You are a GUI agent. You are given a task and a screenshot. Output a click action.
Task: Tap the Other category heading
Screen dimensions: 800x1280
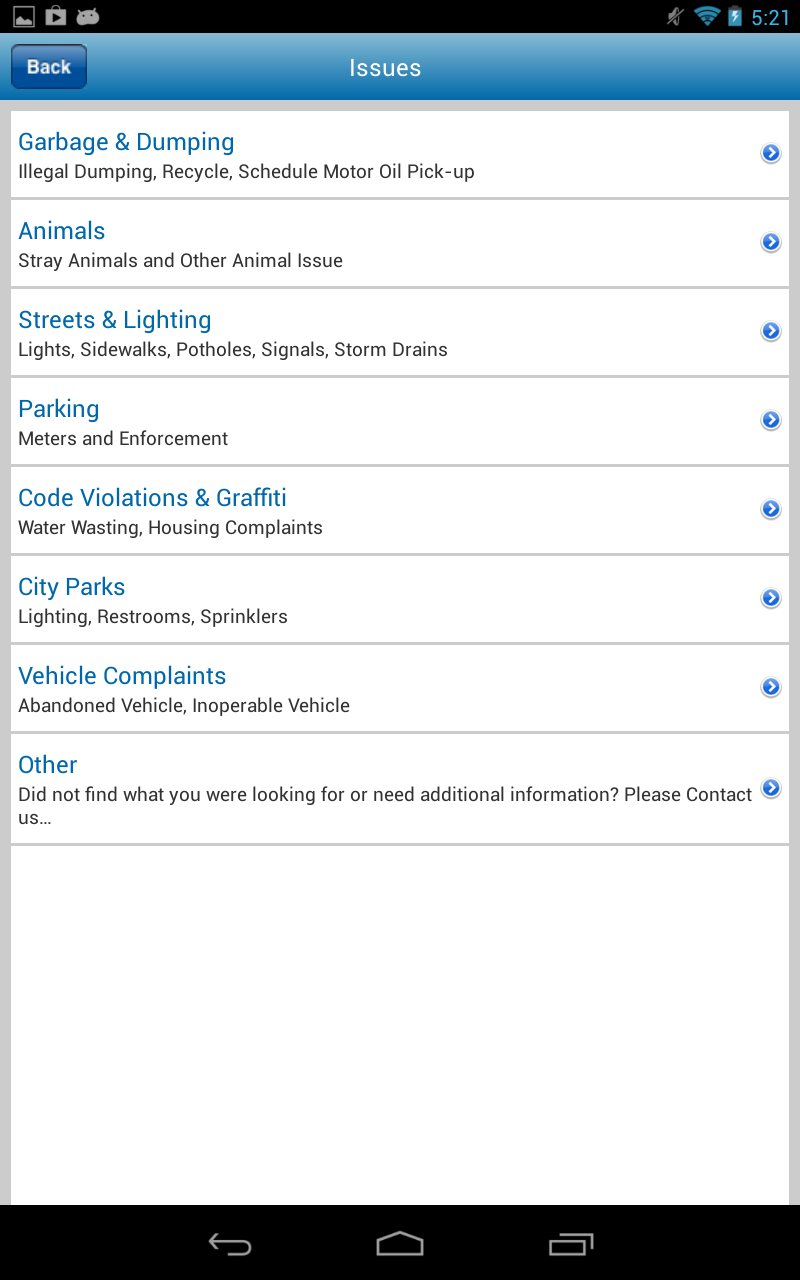48,765
